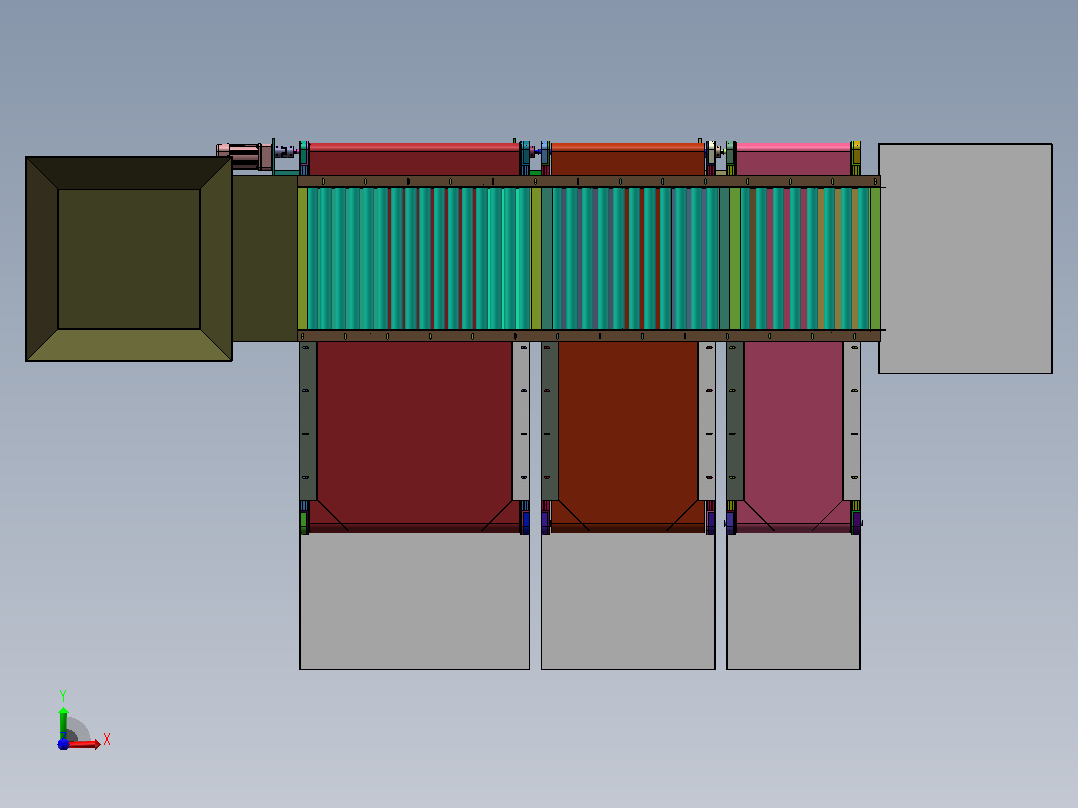Screen dimensions: 1078x808
Task: Select the gray collection bin under the magenta chute
Action: coord(793,601)
